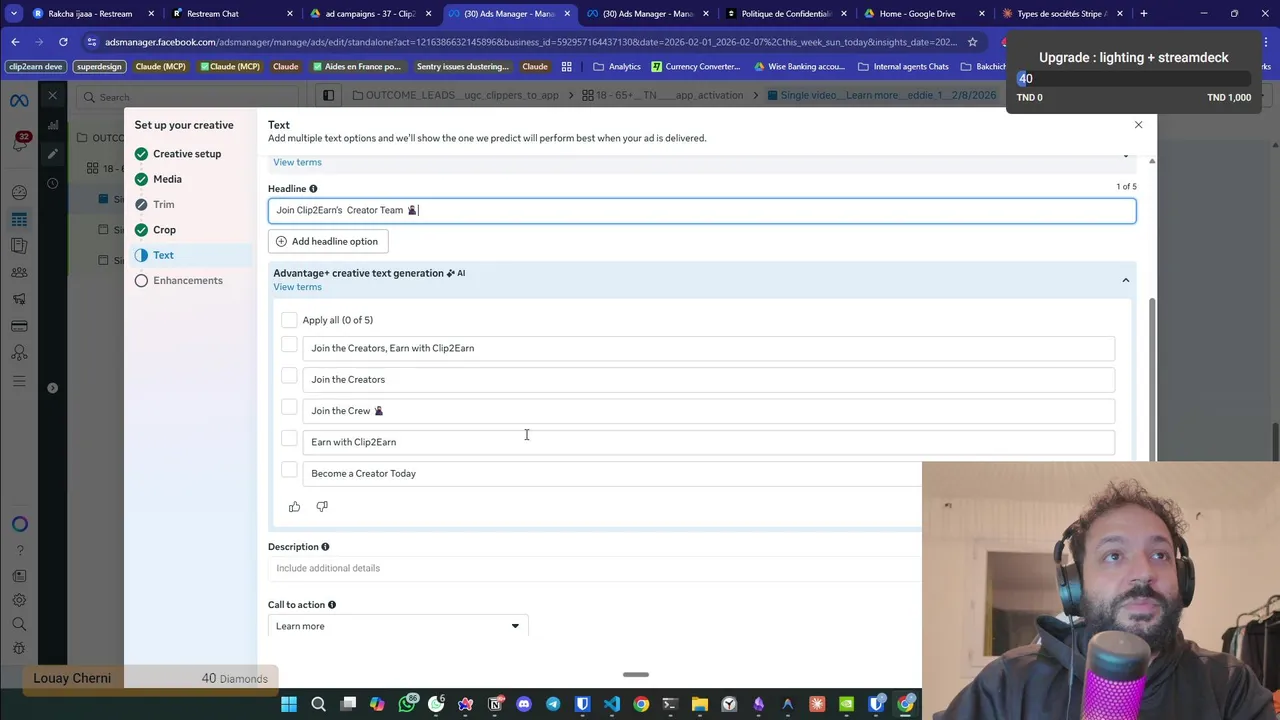This screenshot has height=720, width=1280.
Task: Switch to 'Restream Chat' browser tab
Action: click(x=230, y=14)
